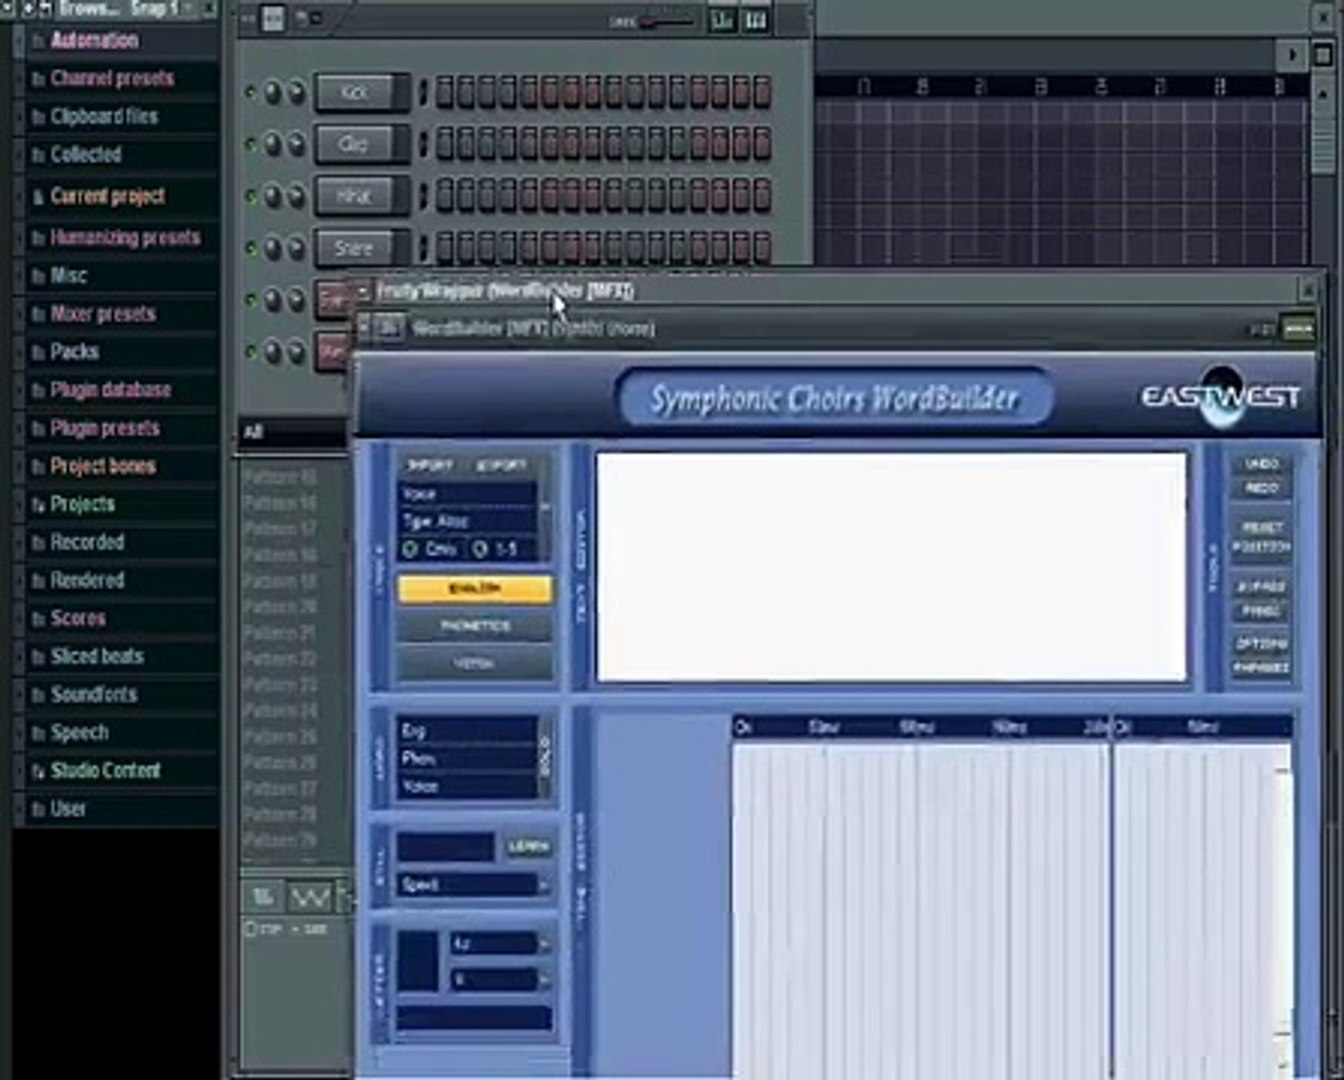Toggle the first step of the Clap row
The width and height of the screenshot is (1344, 1080).
pyautogui.click(x=445, y=144)
